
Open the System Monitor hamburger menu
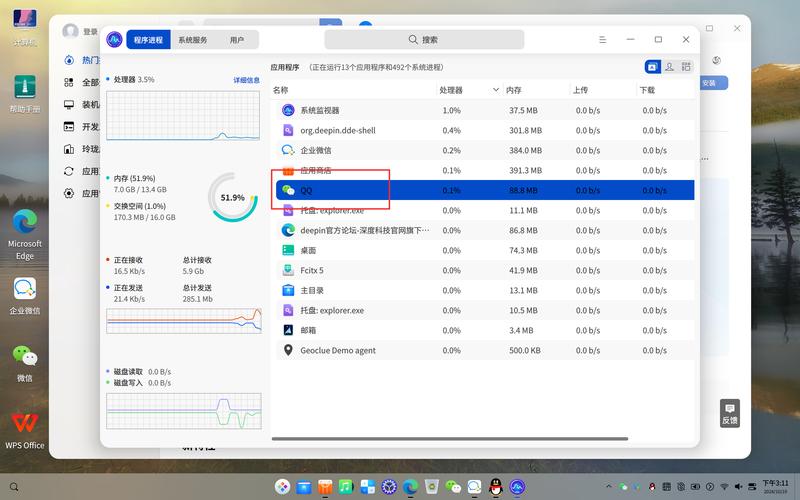coord(602,39)
